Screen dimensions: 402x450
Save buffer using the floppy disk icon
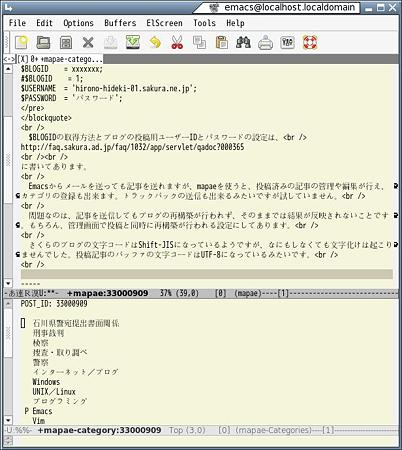(x=66, y=43)
